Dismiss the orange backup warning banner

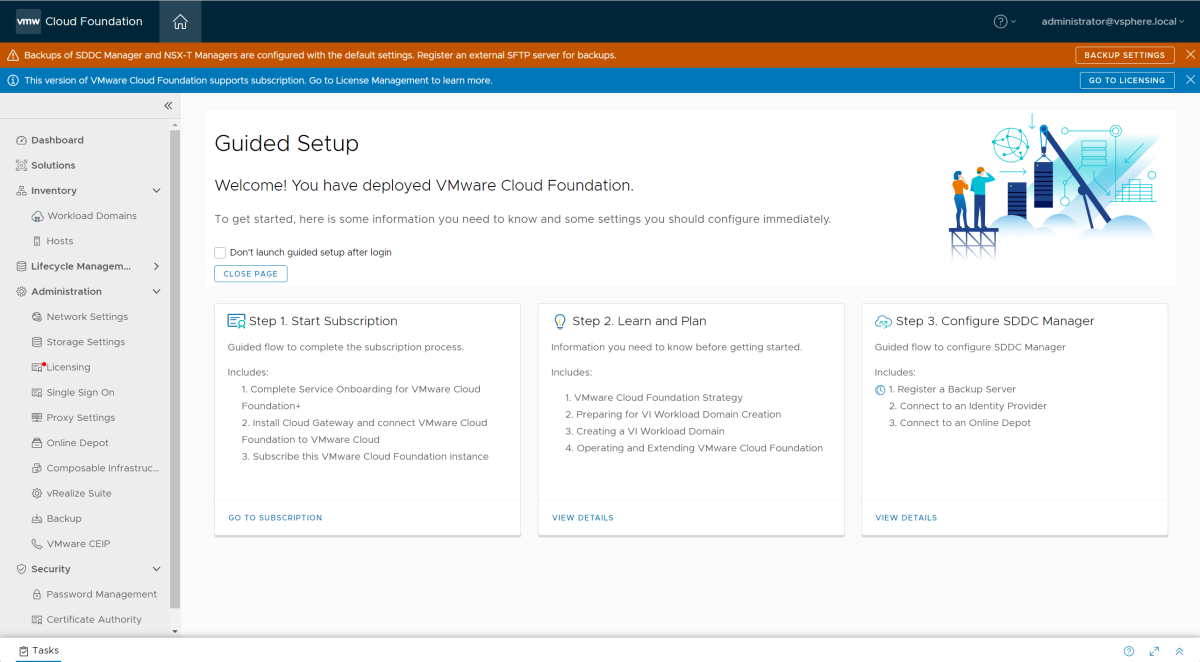(x=1190, y=55)
